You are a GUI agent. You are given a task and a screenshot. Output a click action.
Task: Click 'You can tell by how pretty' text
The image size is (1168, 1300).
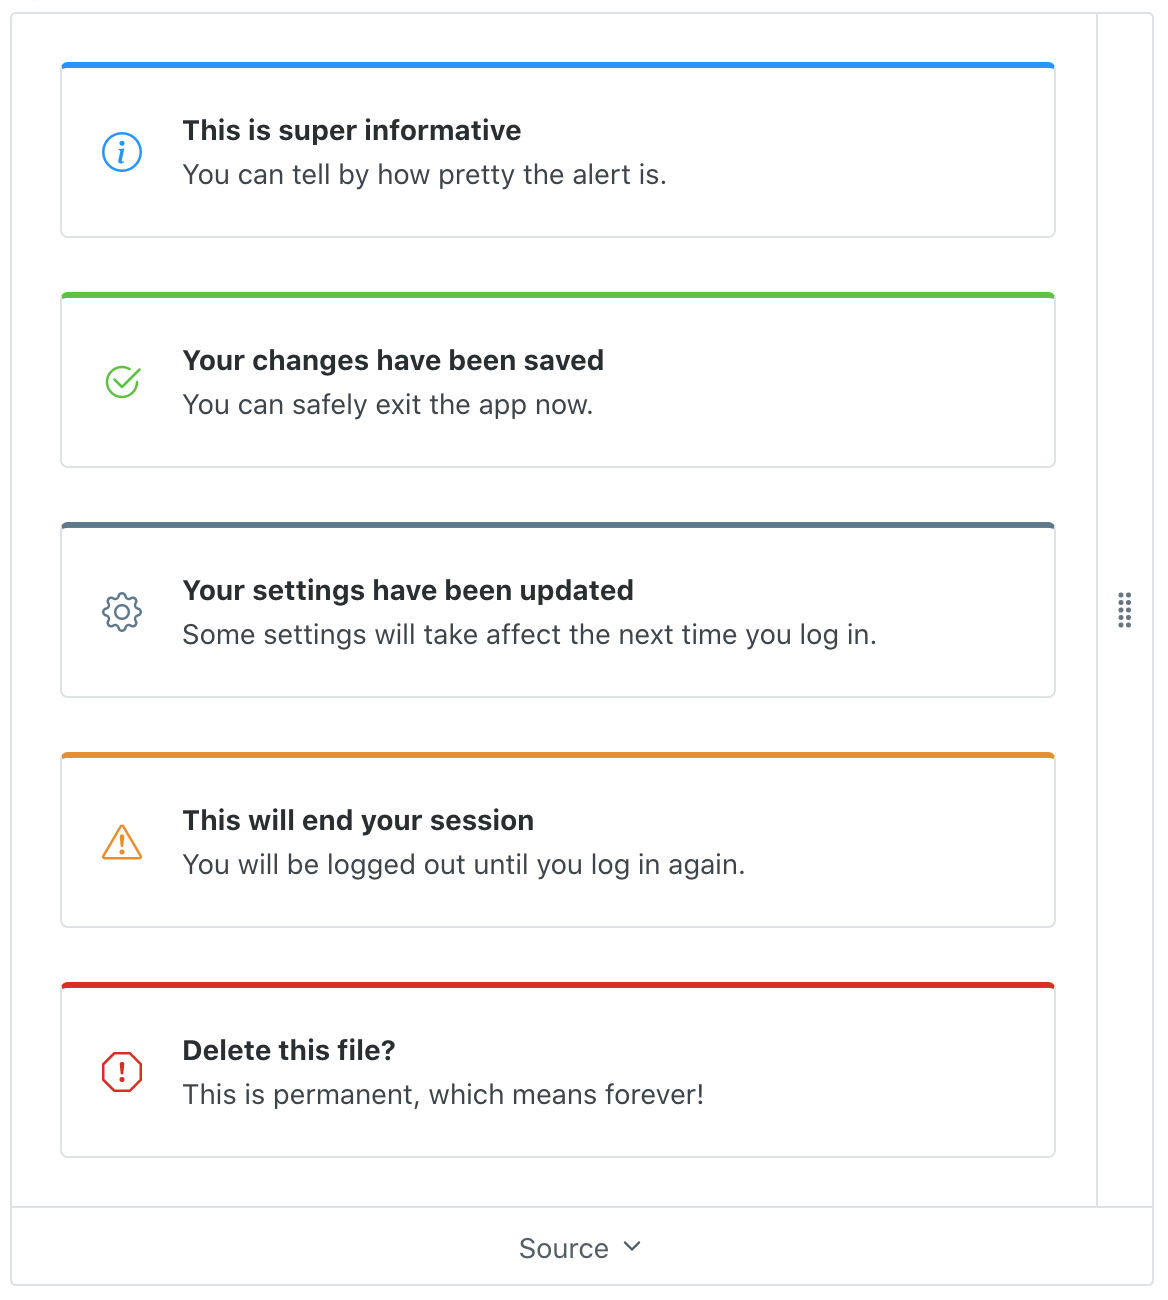(424, 175)
